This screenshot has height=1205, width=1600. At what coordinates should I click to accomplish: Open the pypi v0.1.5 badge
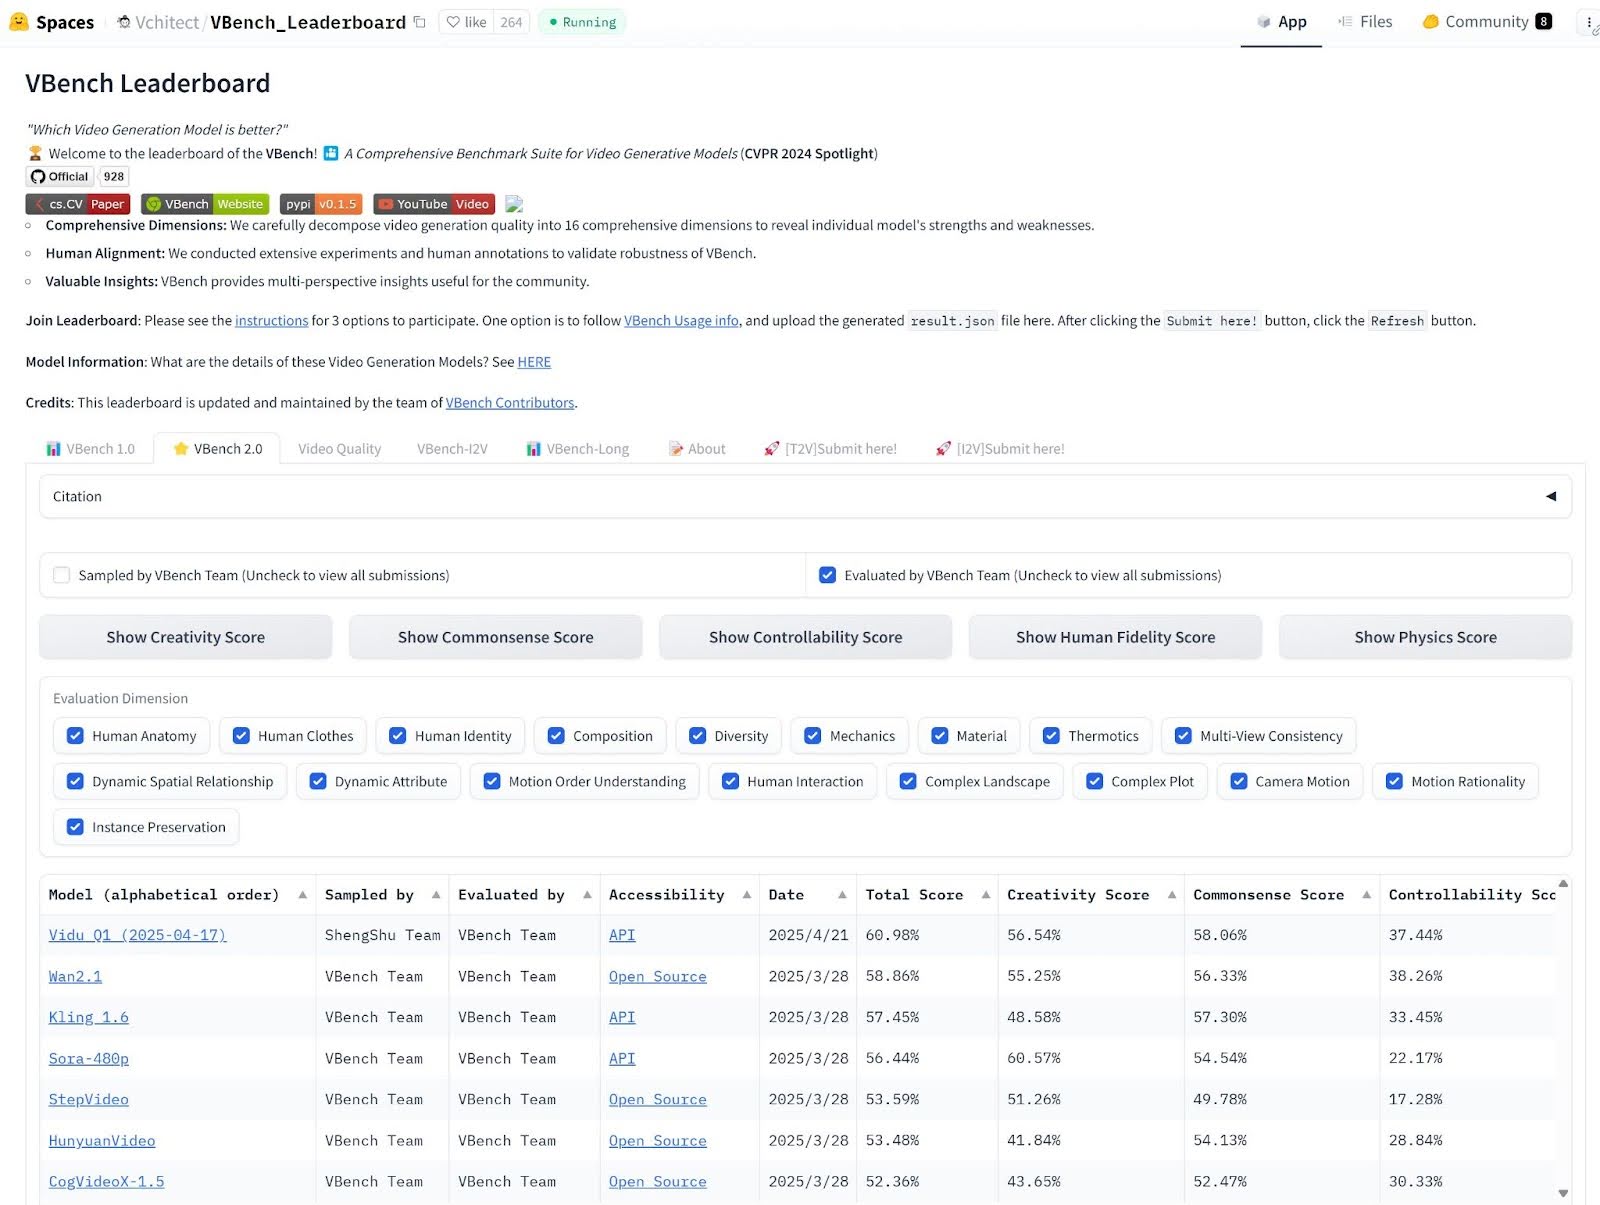pos(321,204)
